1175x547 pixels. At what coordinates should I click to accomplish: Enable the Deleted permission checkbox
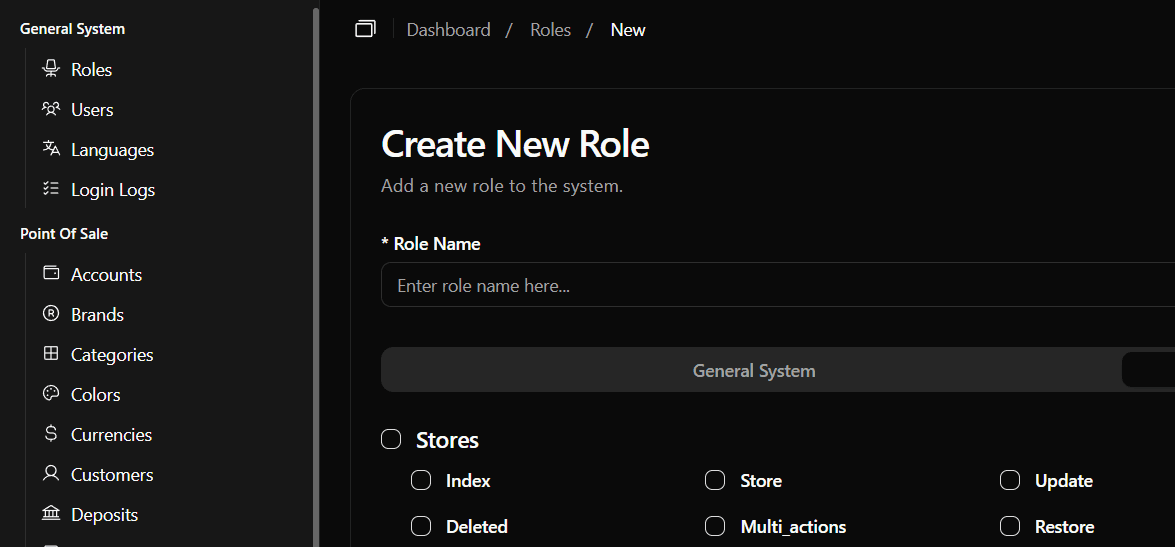(421, 527)
